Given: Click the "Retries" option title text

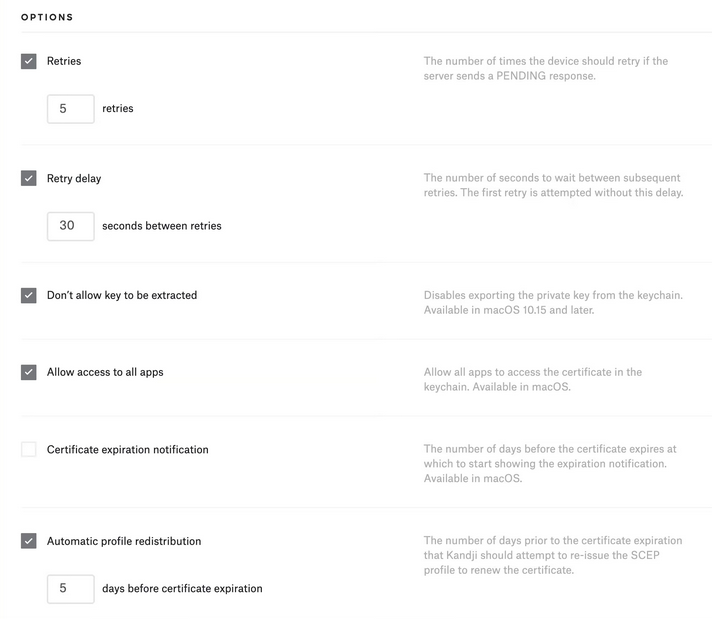Looking at the screenshot, I should click(64, 61).
